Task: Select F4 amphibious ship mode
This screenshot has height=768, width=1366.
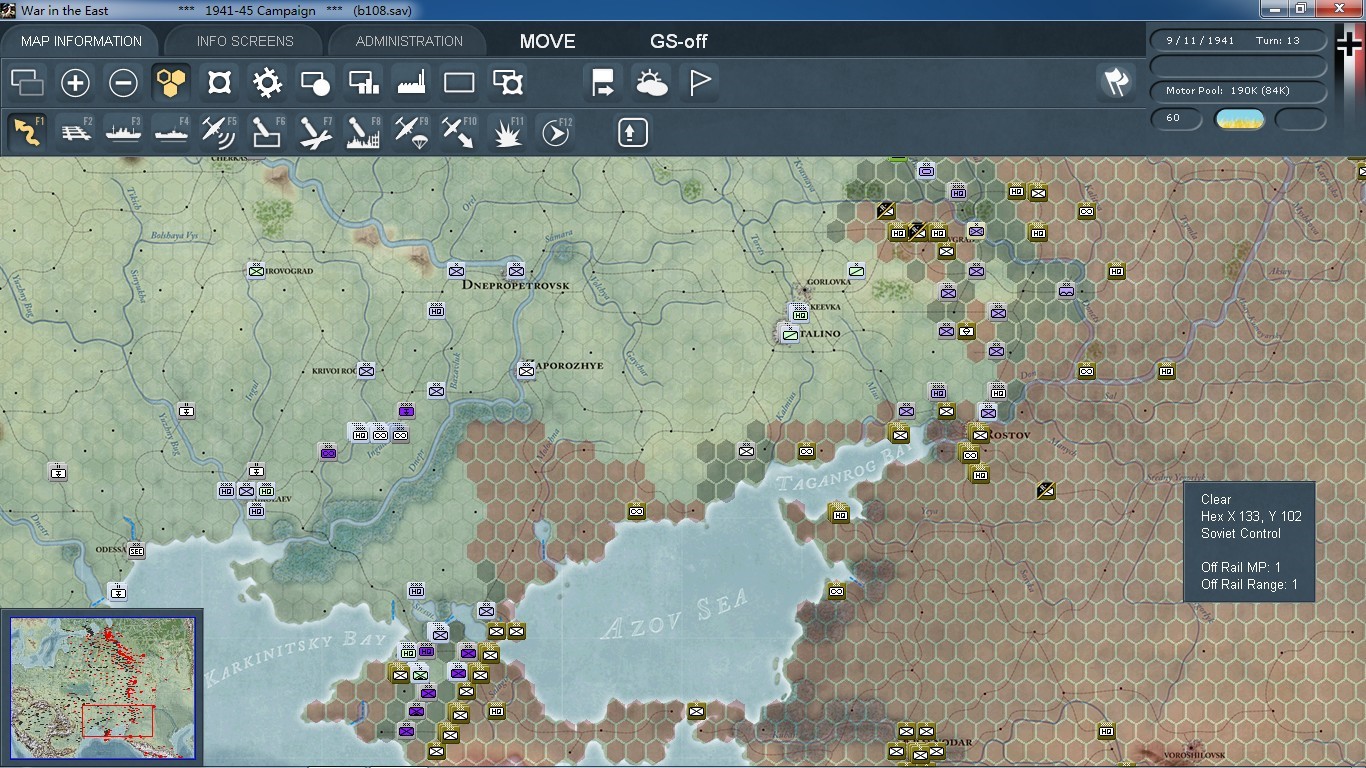Action: (171, 132)
